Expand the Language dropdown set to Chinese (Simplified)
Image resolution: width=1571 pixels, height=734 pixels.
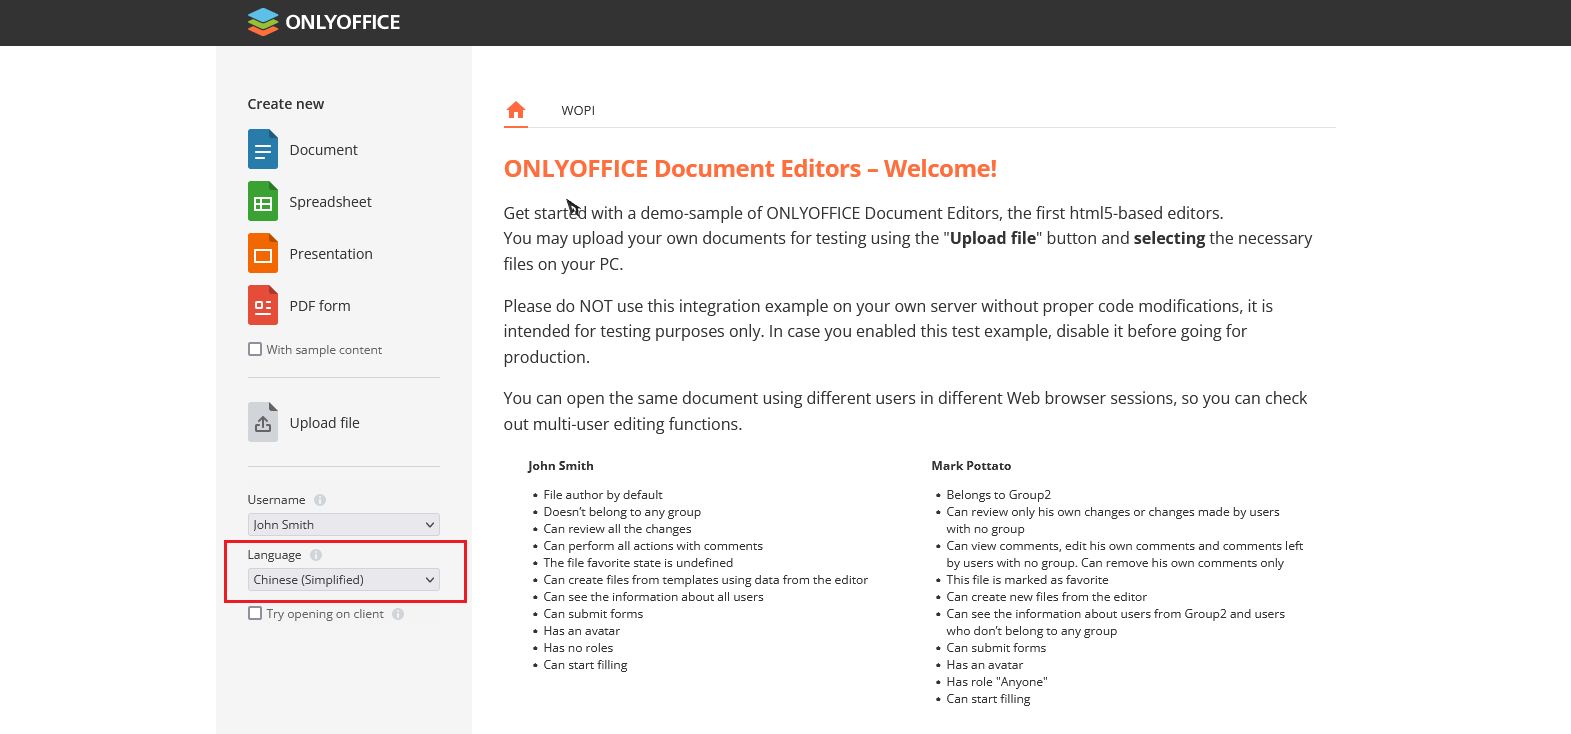click(343, 580)
